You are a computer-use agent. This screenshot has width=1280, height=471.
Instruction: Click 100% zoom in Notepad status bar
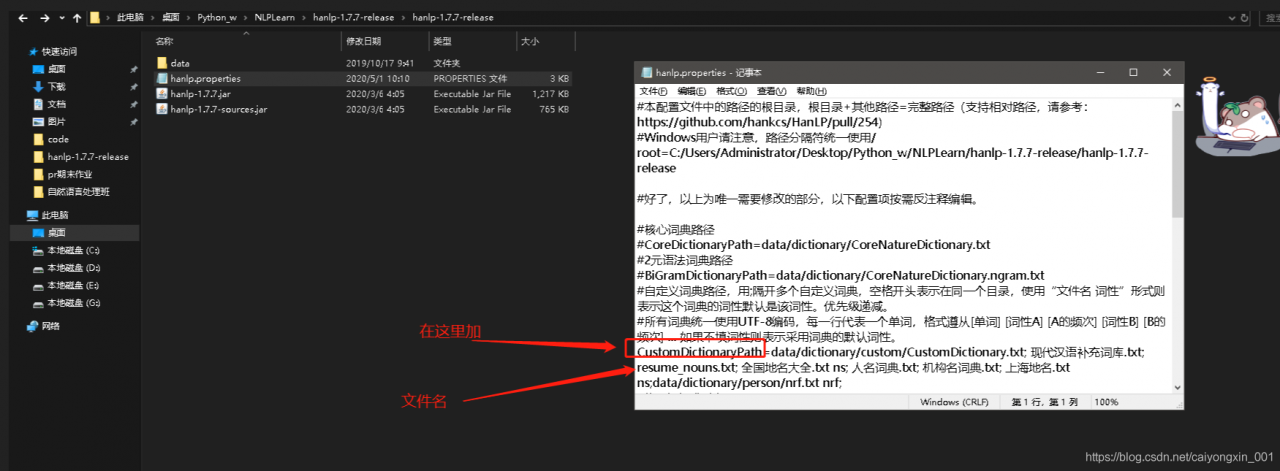pyautogui.click(x=1106, y=401)
